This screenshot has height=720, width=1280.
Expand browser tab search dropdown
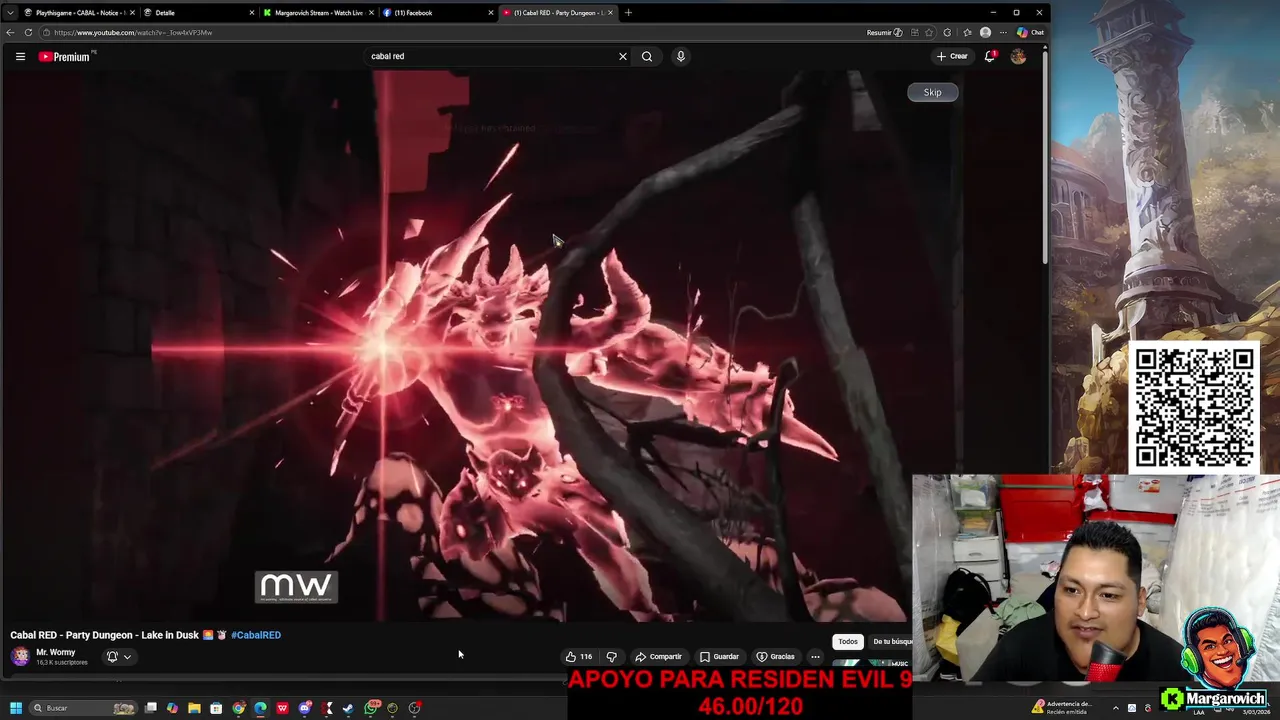(x=10, y=13)
